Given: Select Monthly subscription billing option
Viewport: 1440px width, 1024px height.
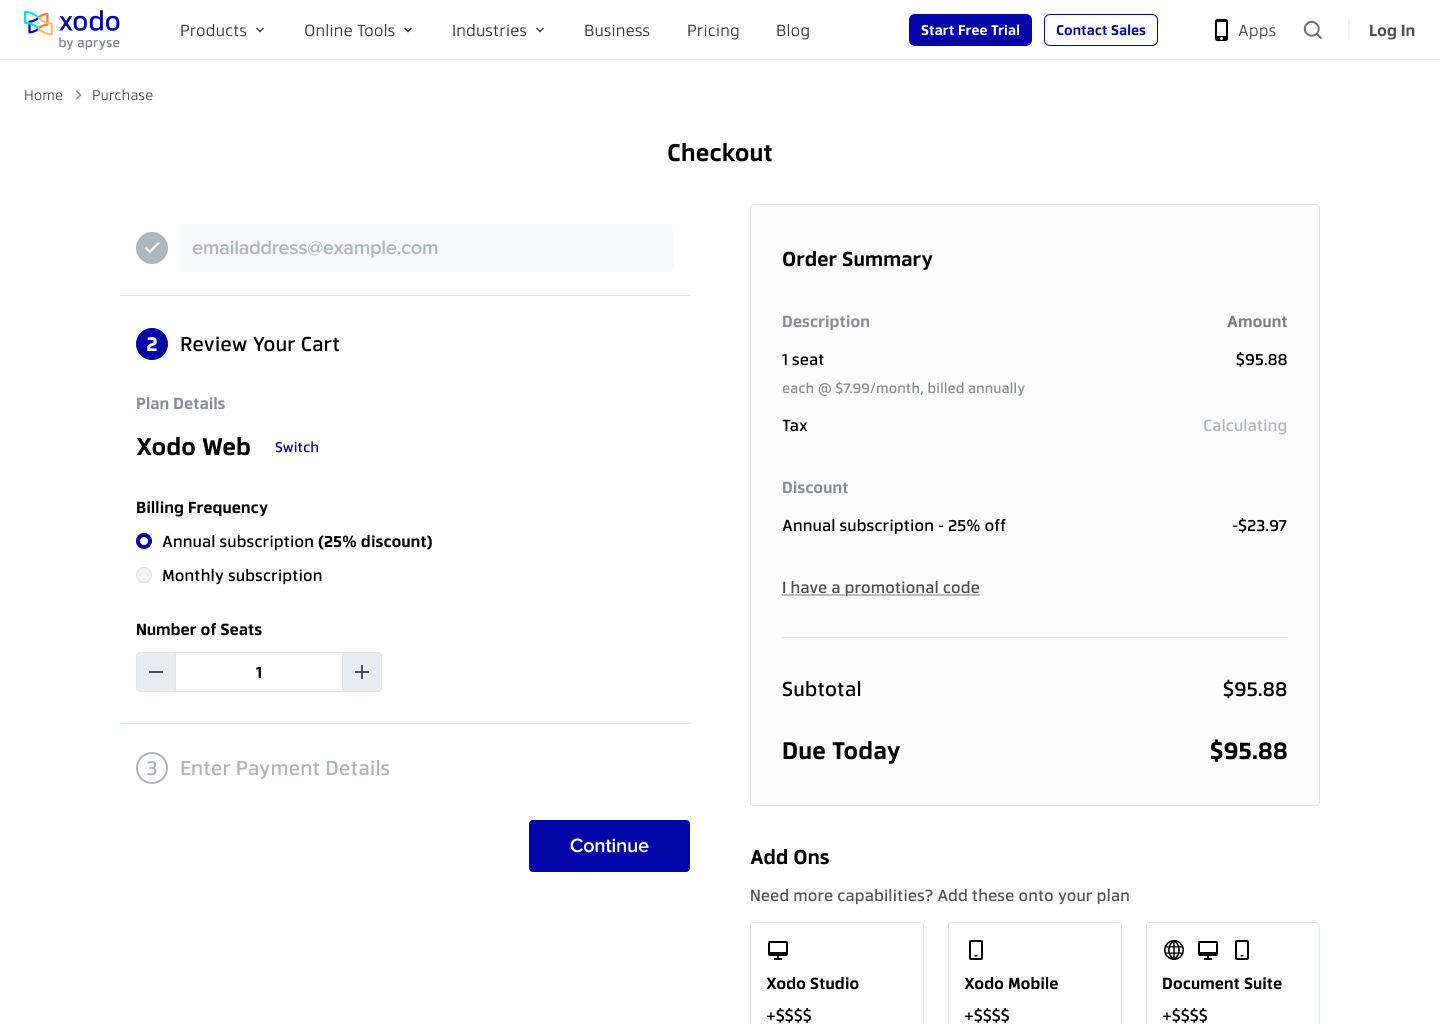Looking at the screenshot, I should pos(144,575).
